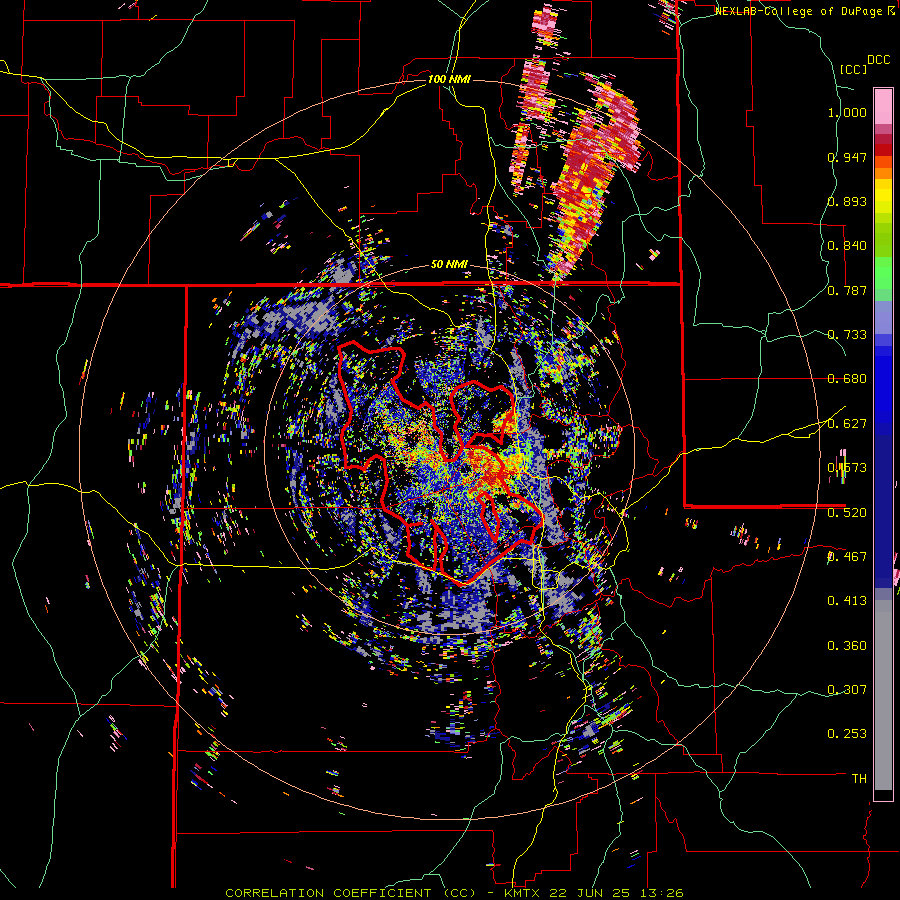This screenshot has width=900, height=900.
Task: Click the 0.413 scale value
Action: 847,601
